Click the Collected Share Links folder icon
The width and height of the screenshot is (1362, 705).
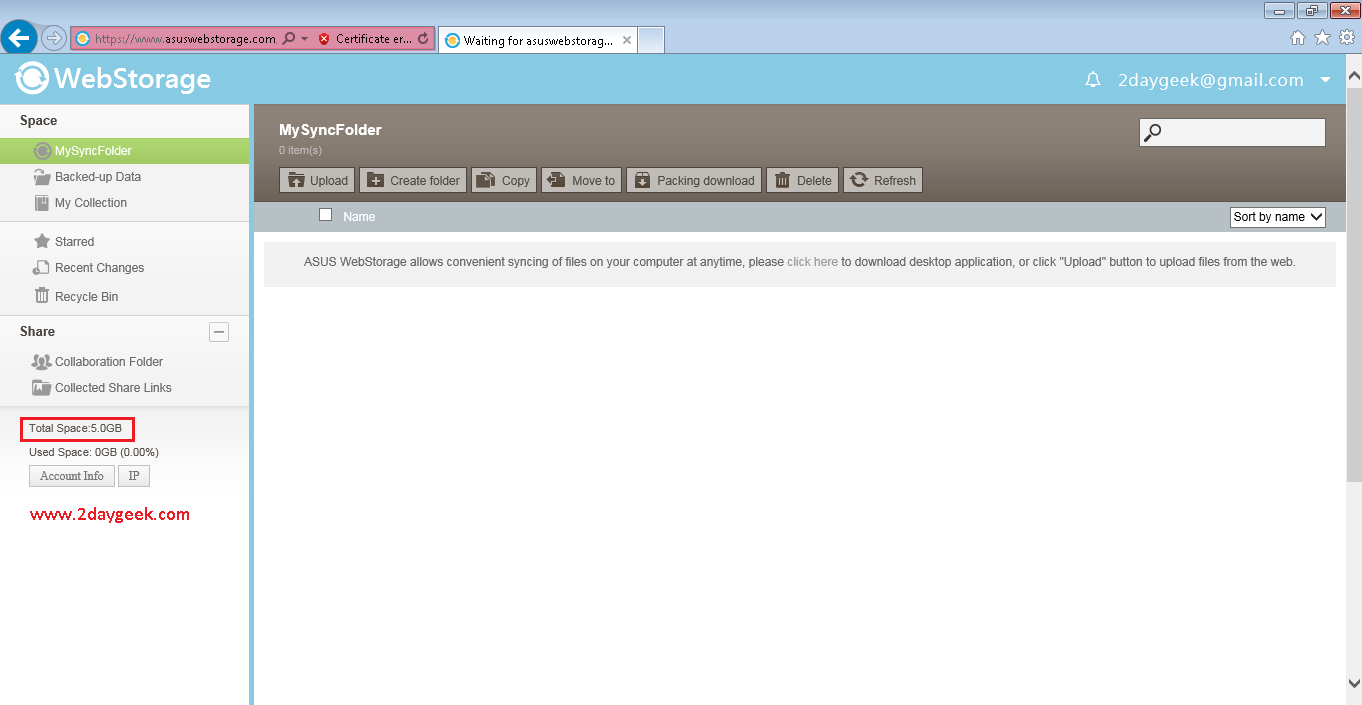point(42,388)
